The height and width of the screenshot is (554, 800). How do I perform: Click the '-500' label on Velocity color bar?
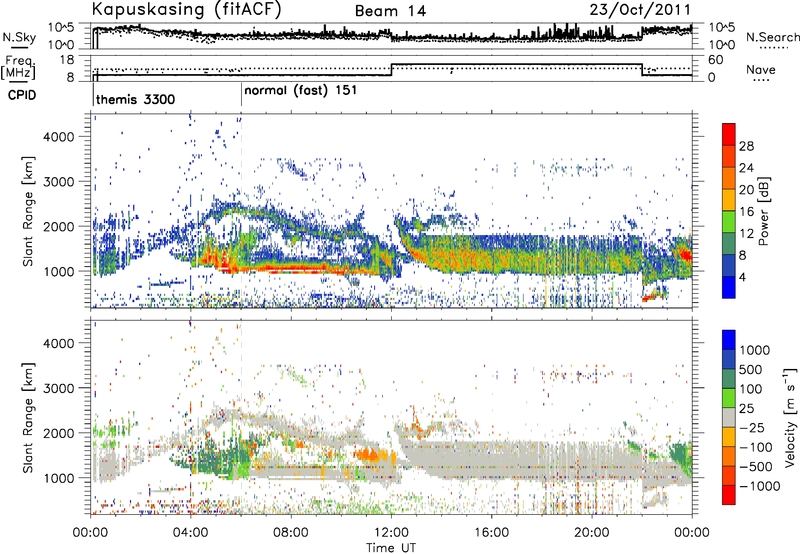coord(756,466)
